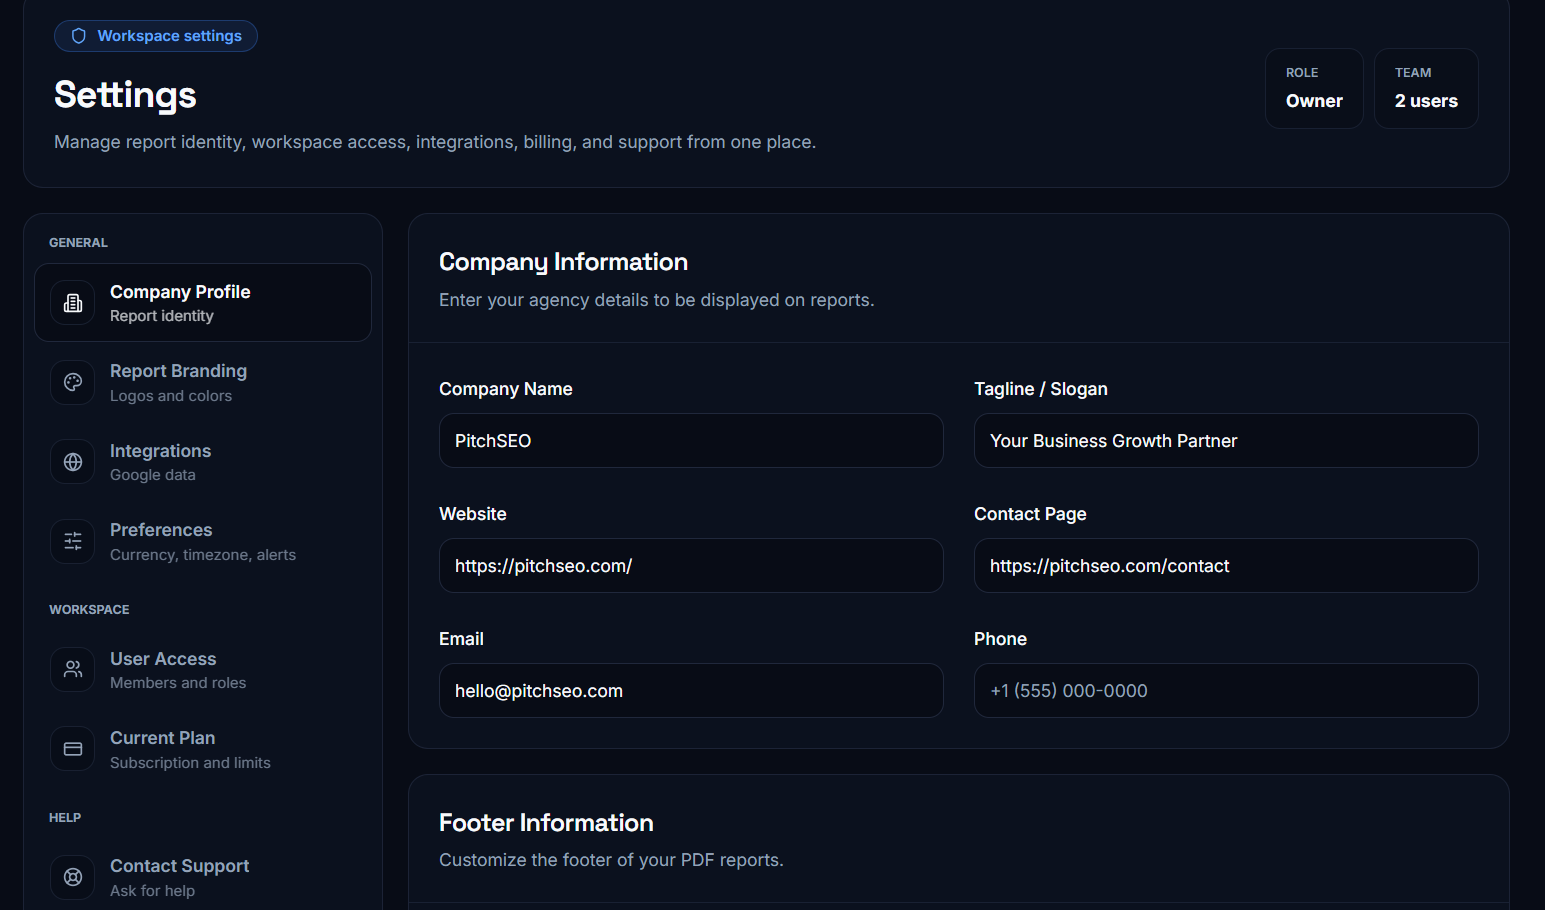
Task: View the Current Plan section
Action: click(203, 749)
